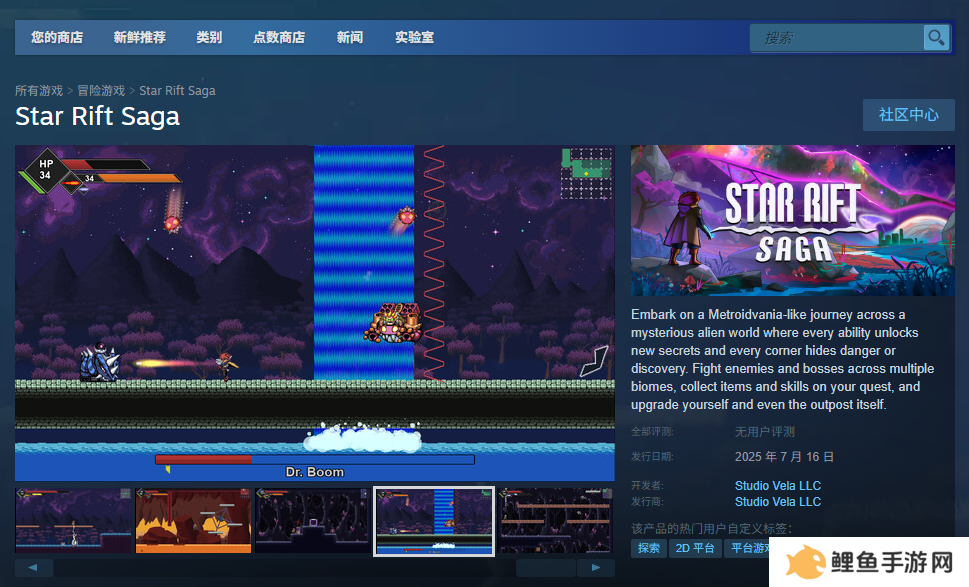Open the 您的商店 menu

[x=57, y=37]
